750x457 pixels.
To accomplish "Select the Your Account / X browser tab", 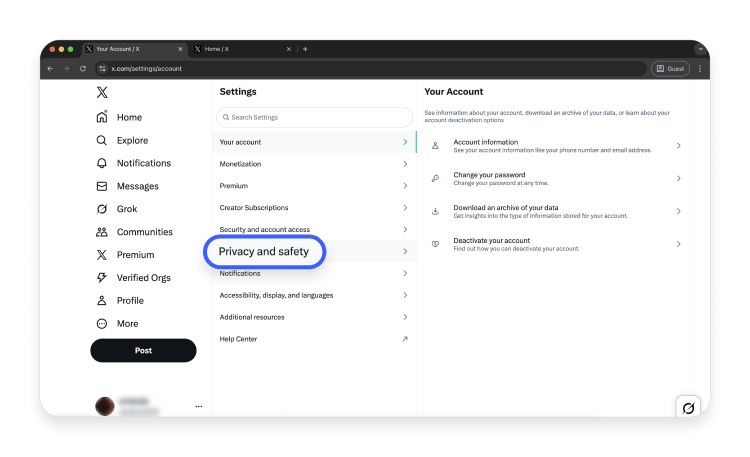I will click(132, 49).
